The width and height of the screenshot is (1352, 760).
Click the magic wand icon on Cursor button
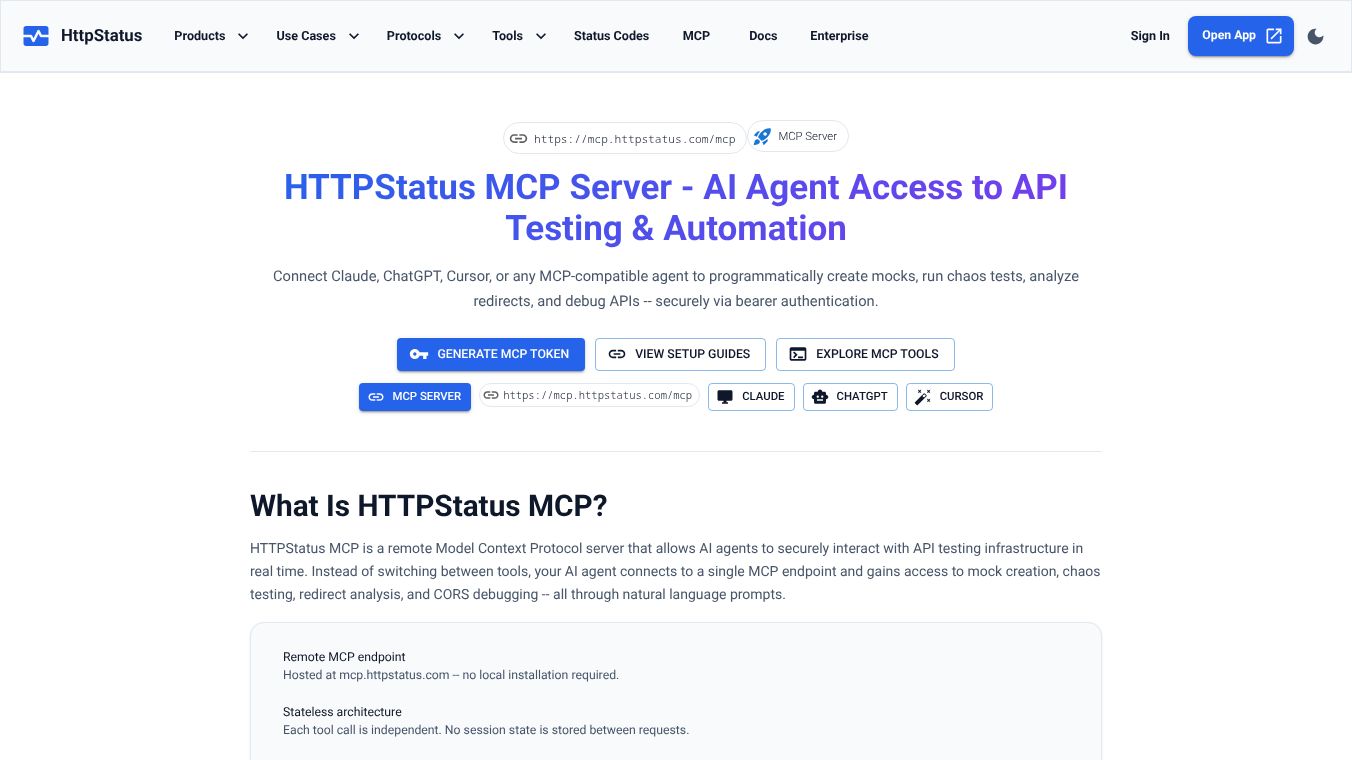point(923,397)
